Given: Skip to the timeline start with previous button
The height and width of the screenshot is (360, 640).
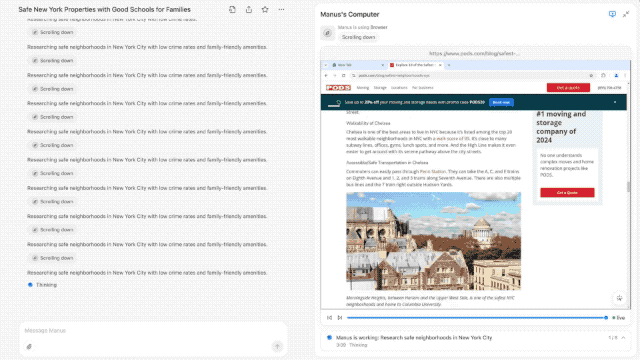Looking at the screenshot, I should tap(329, 318).
